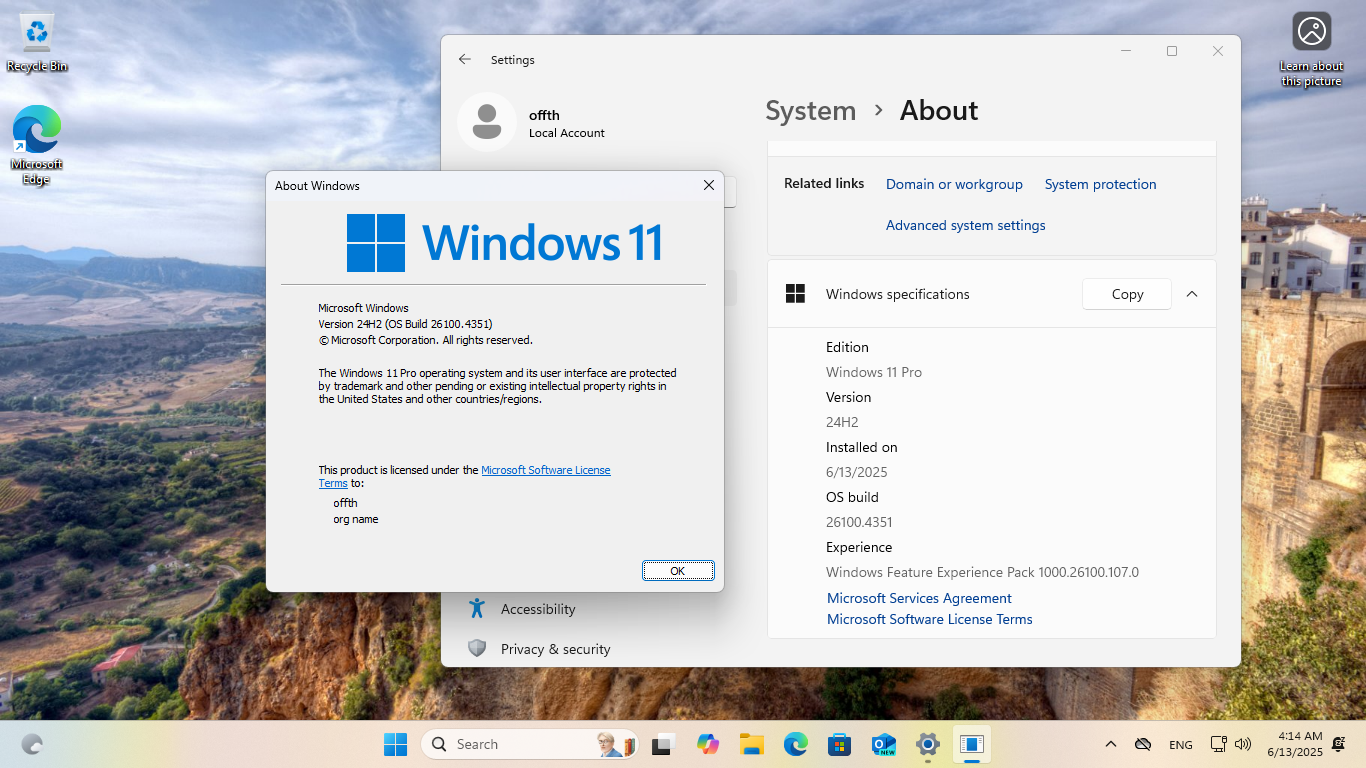The width and height of the screenshot is (1366, 768).
Task: Click 'org name' in About Windows dialog
Action: pyautogui.click(x=356, y=519)
